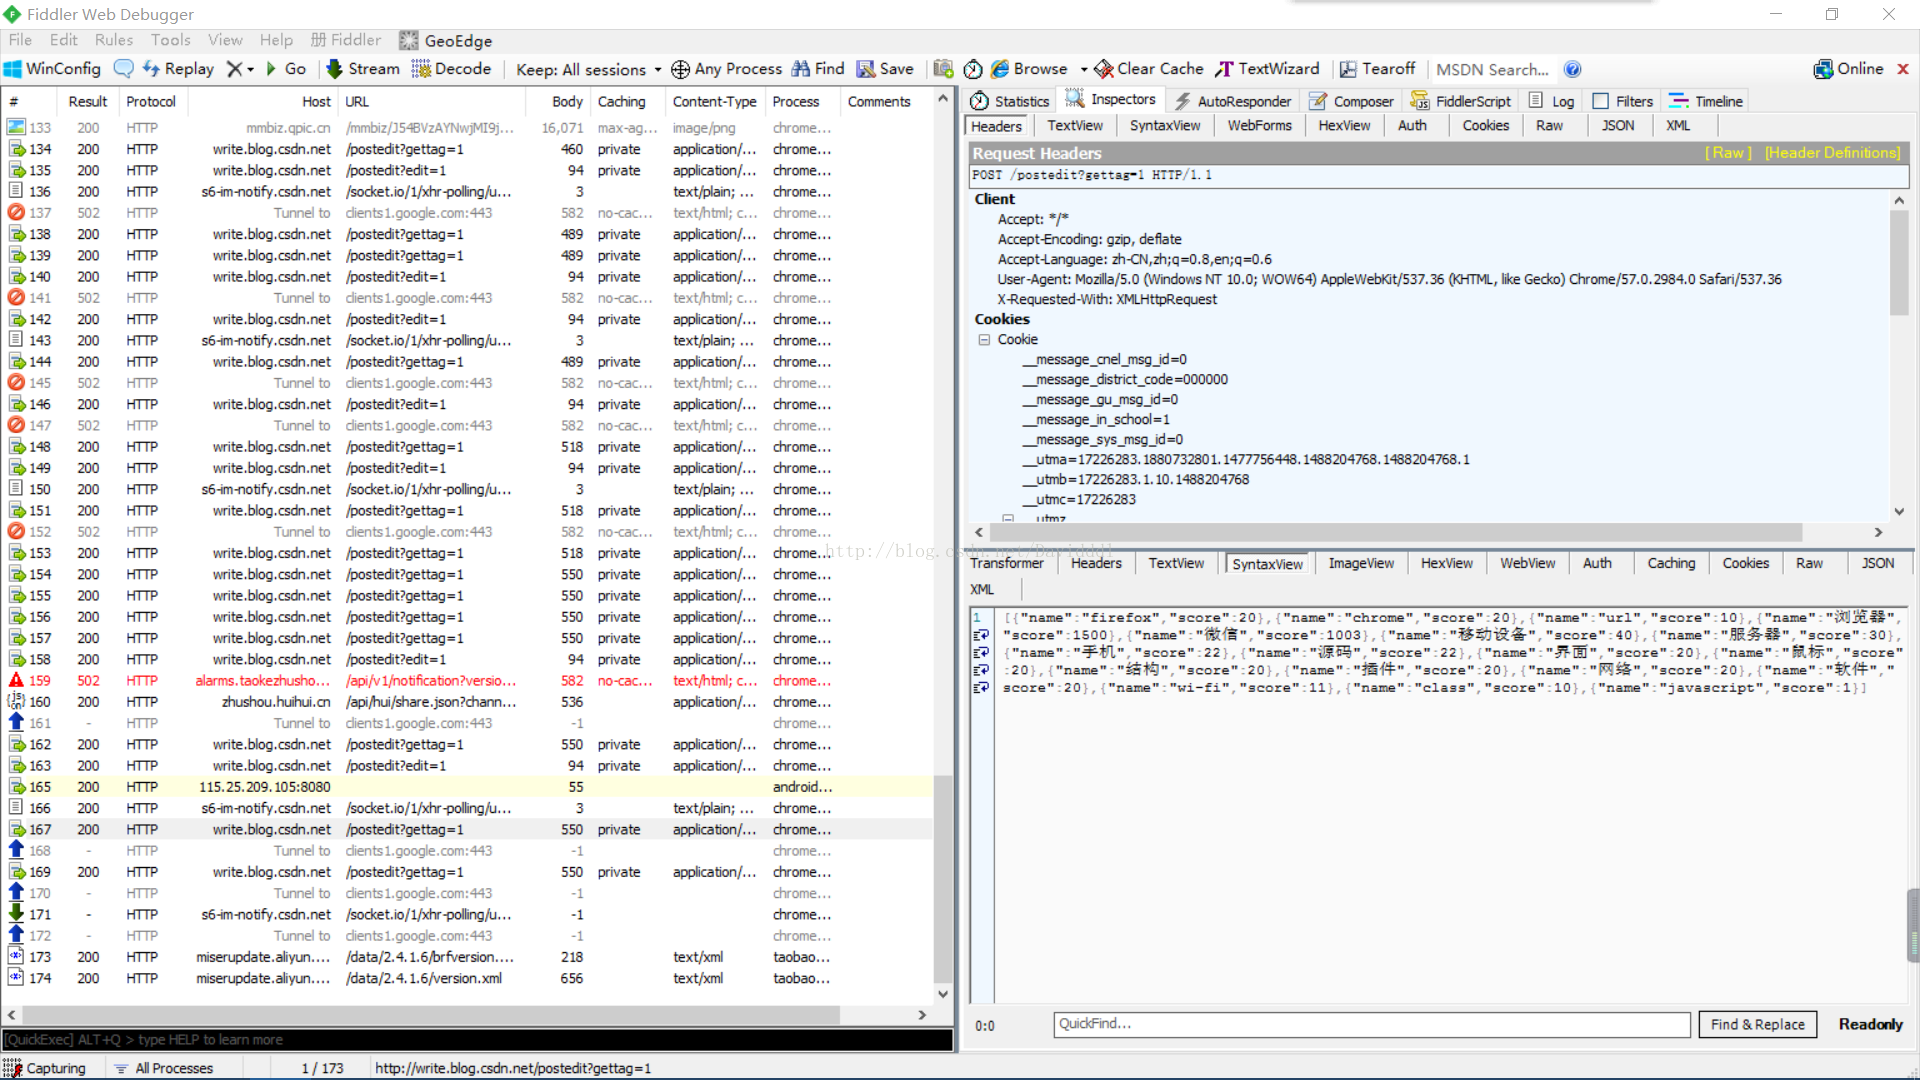This screenshot has width=1920, height=1080.
Task: Toggle Decode mode
Action: tap(451, 69)
